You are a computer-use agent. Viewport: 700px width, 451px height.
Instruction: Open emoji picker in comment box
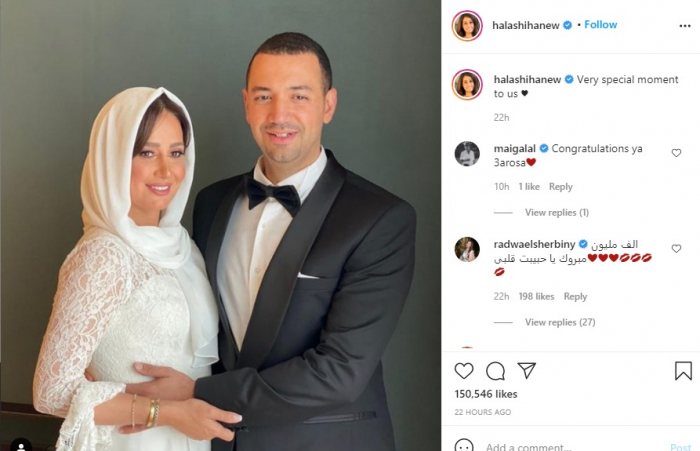click(x=464, y=446)
